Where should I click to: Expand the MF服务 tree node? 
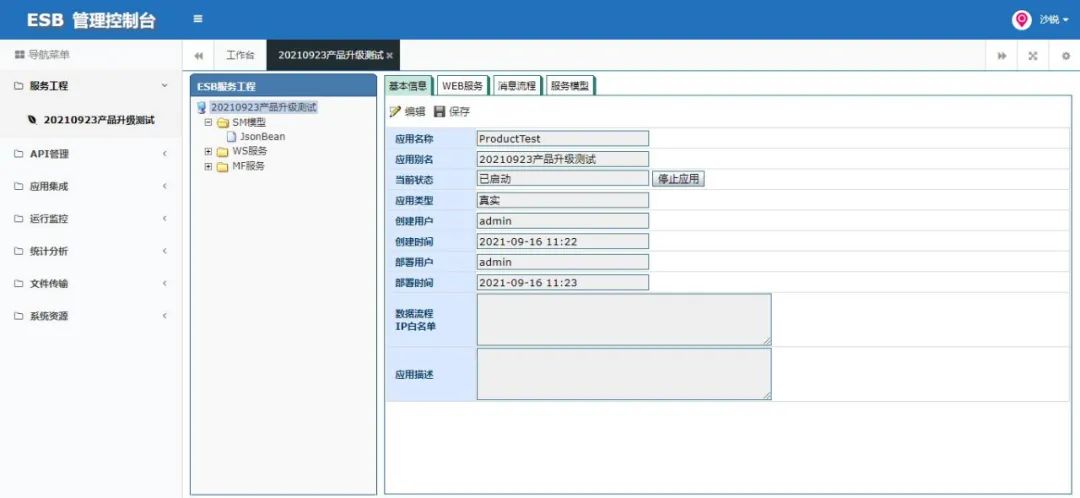tap(208, 167)
